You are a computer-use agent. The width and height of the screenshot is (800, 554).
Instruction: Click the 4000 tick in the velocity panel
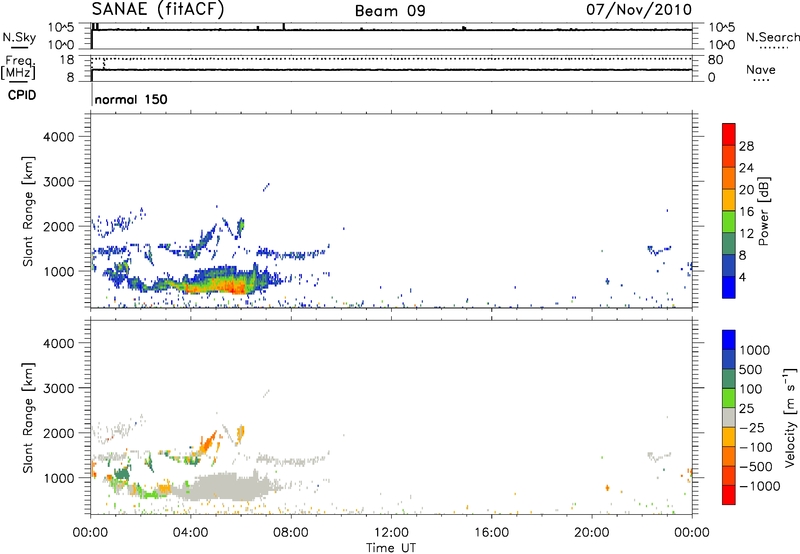coord(59,343)
